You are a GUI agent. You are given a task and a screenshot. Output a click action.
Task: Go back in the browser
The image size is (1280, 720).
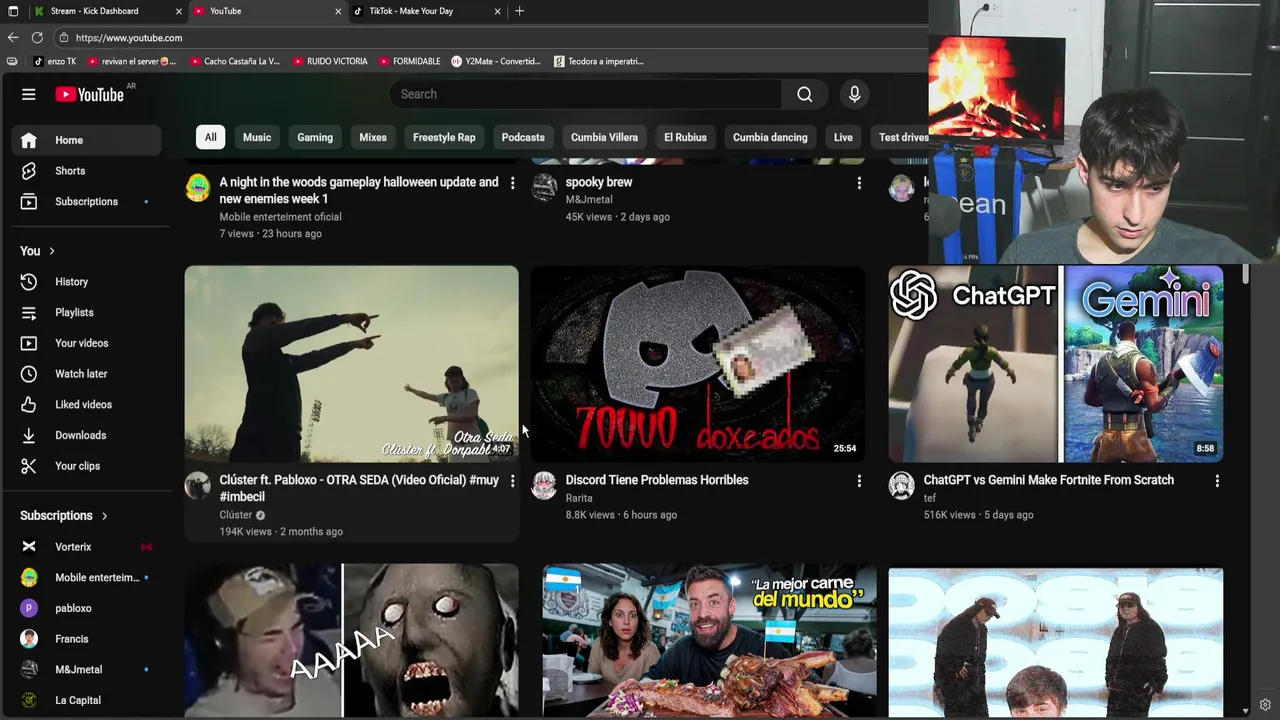click(13, 38)
